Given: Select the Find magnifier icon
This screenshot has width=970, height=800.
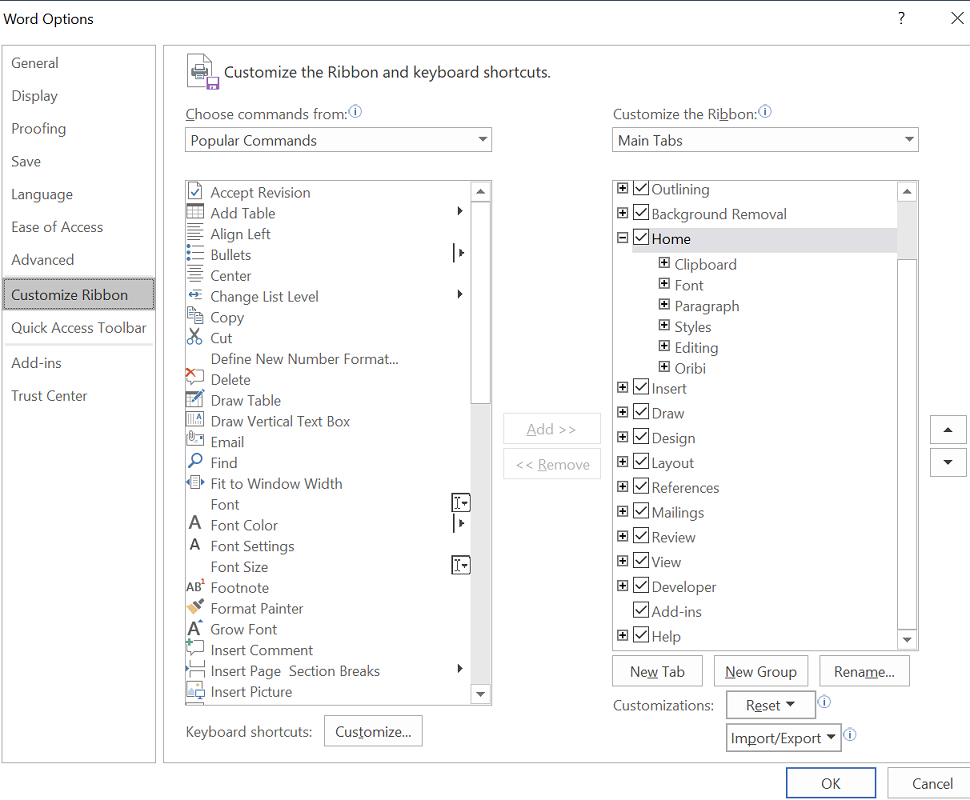Looking at the screenshot, I should tap(195, 462).
